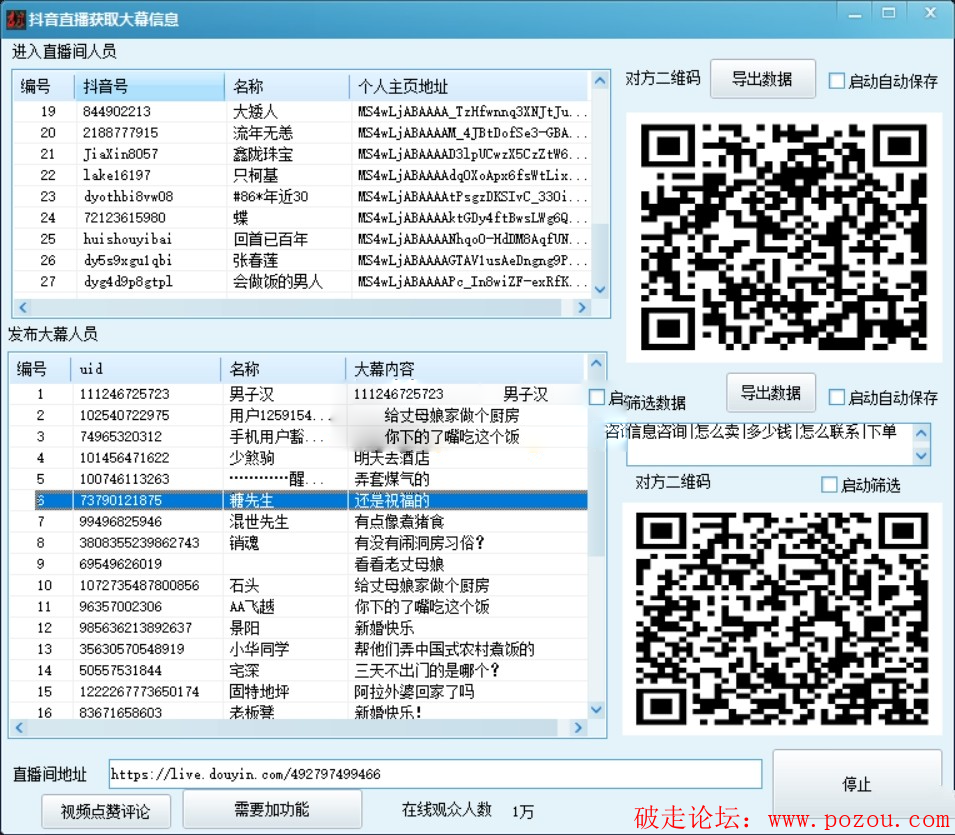The image size is (955, 835).
Task: Select the 石头 row name
Action: (x=244, y=586)
